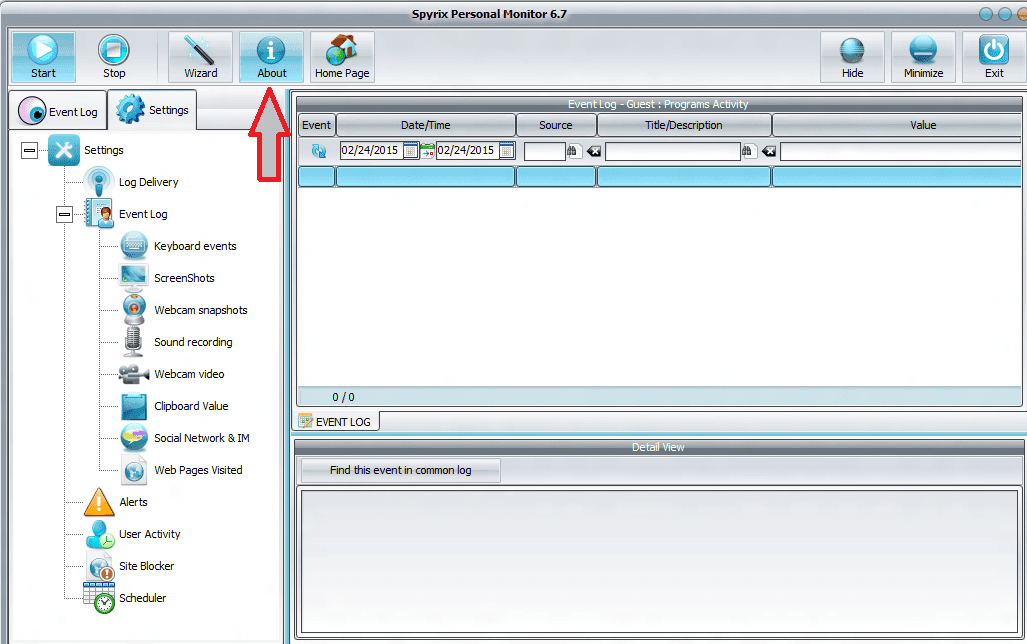
Task: Exit the application using Exit button
Action: (x=994, y=57)
